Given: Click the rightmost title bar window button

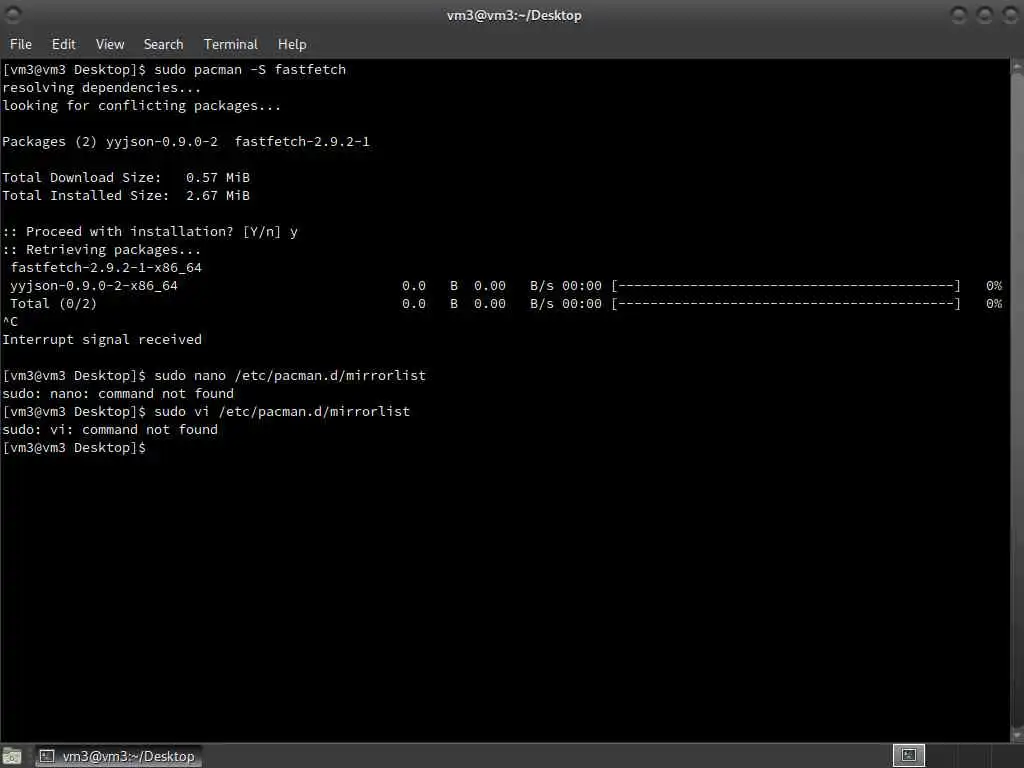Looking at the screenshot, I should coord(1010,14).
